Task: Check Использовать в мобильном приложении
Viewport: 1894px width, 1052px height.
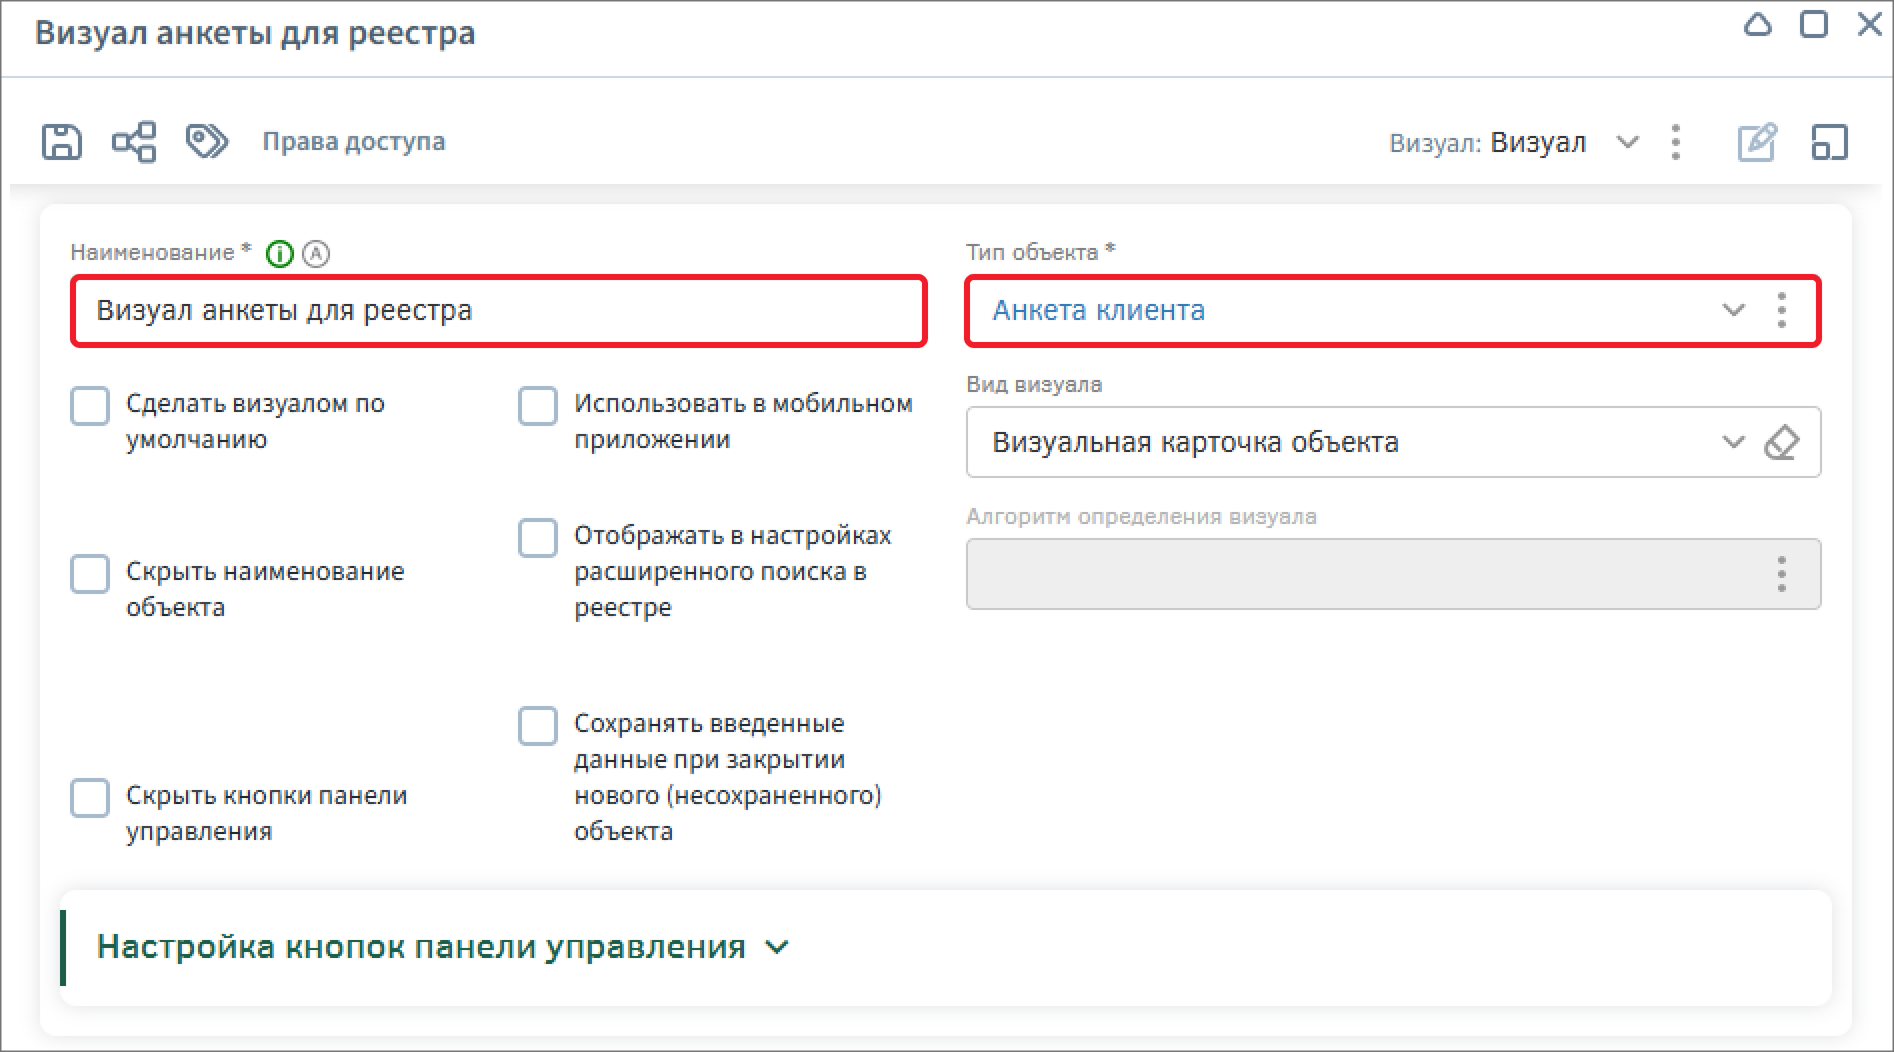Action: coord(538,406)
